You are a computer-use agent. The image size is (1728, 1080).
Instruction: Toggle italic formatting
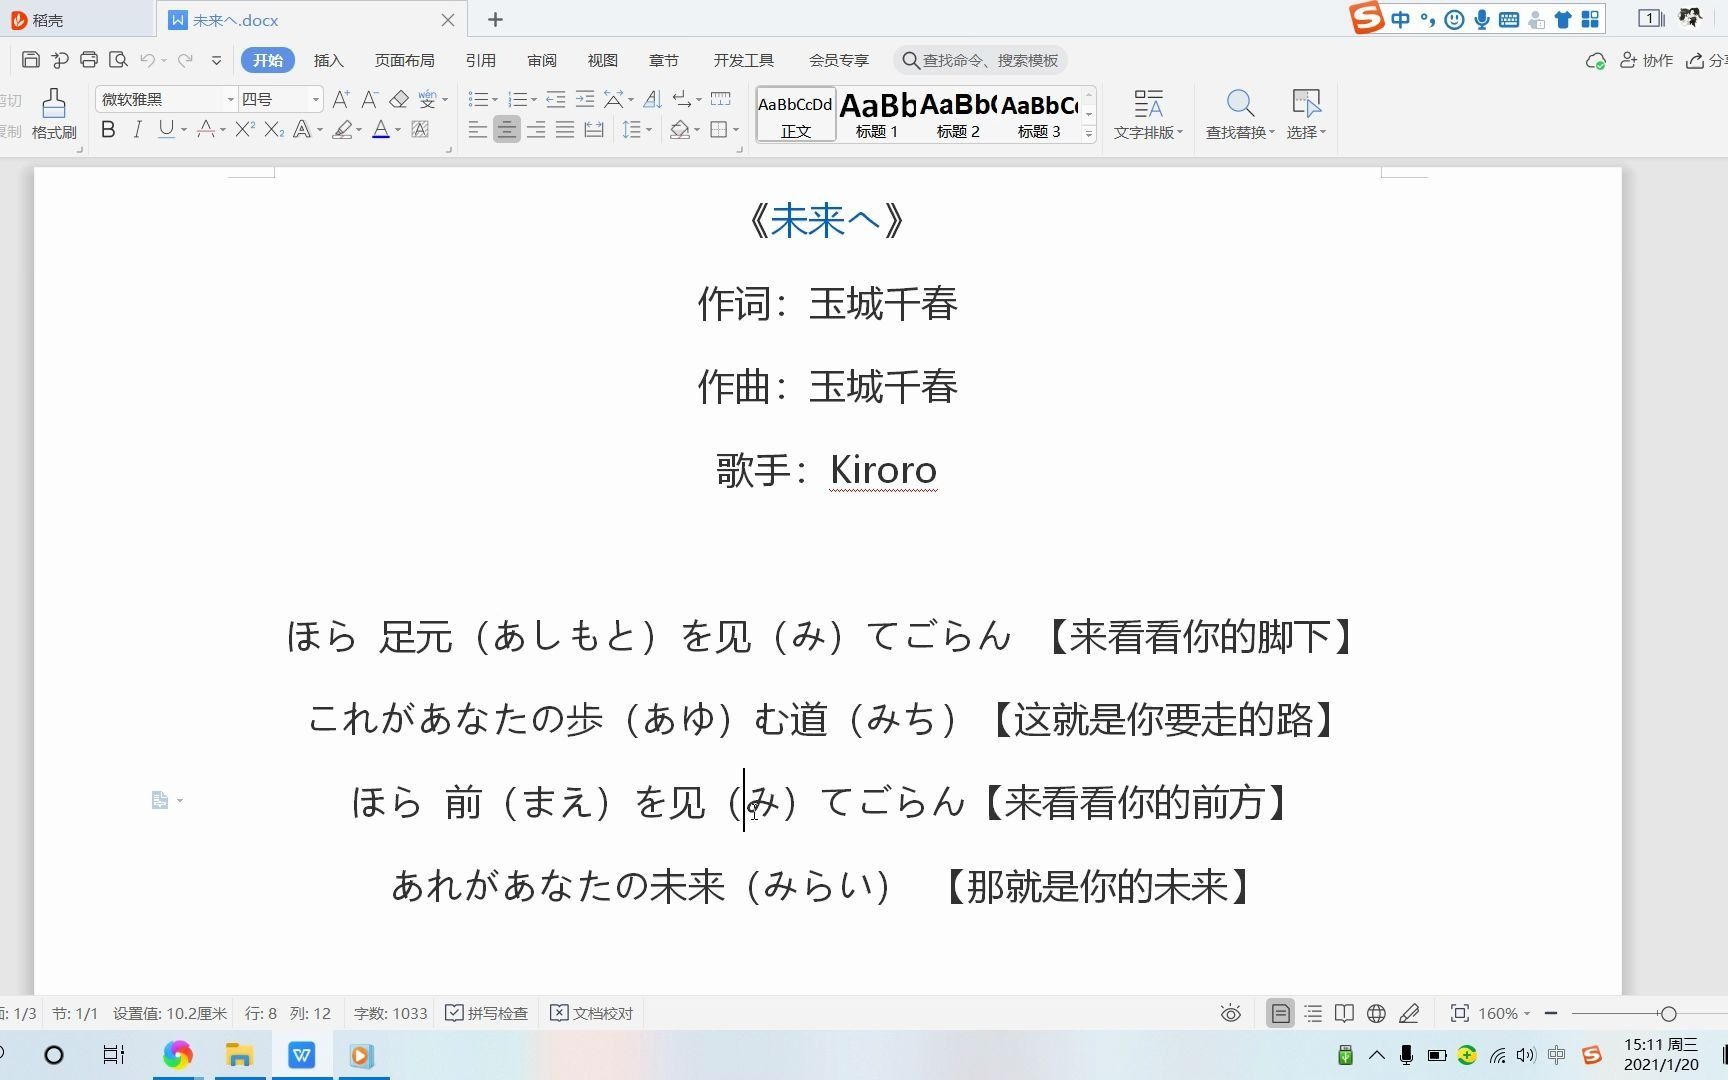(137, 129)
